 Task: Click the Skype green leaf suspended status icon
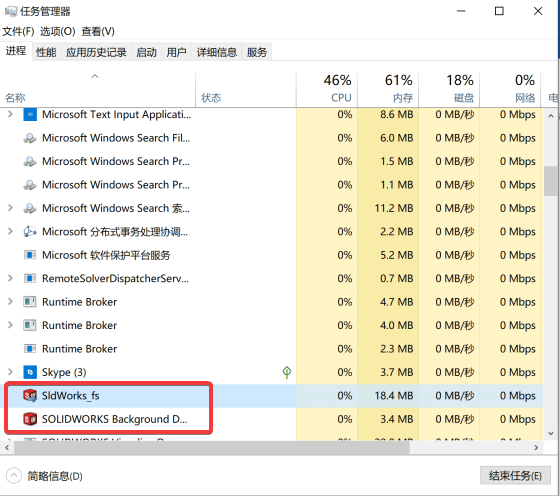(x=286, y=372)
